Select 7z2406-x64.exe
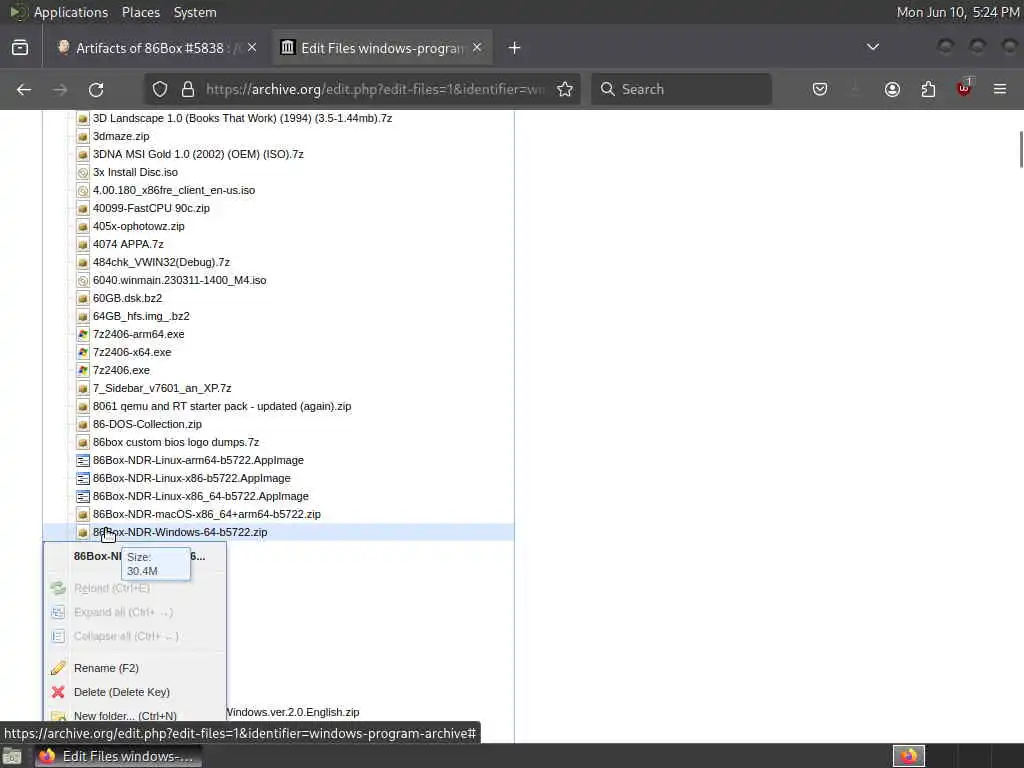The image size is (1024, 768). pos(132,352)
